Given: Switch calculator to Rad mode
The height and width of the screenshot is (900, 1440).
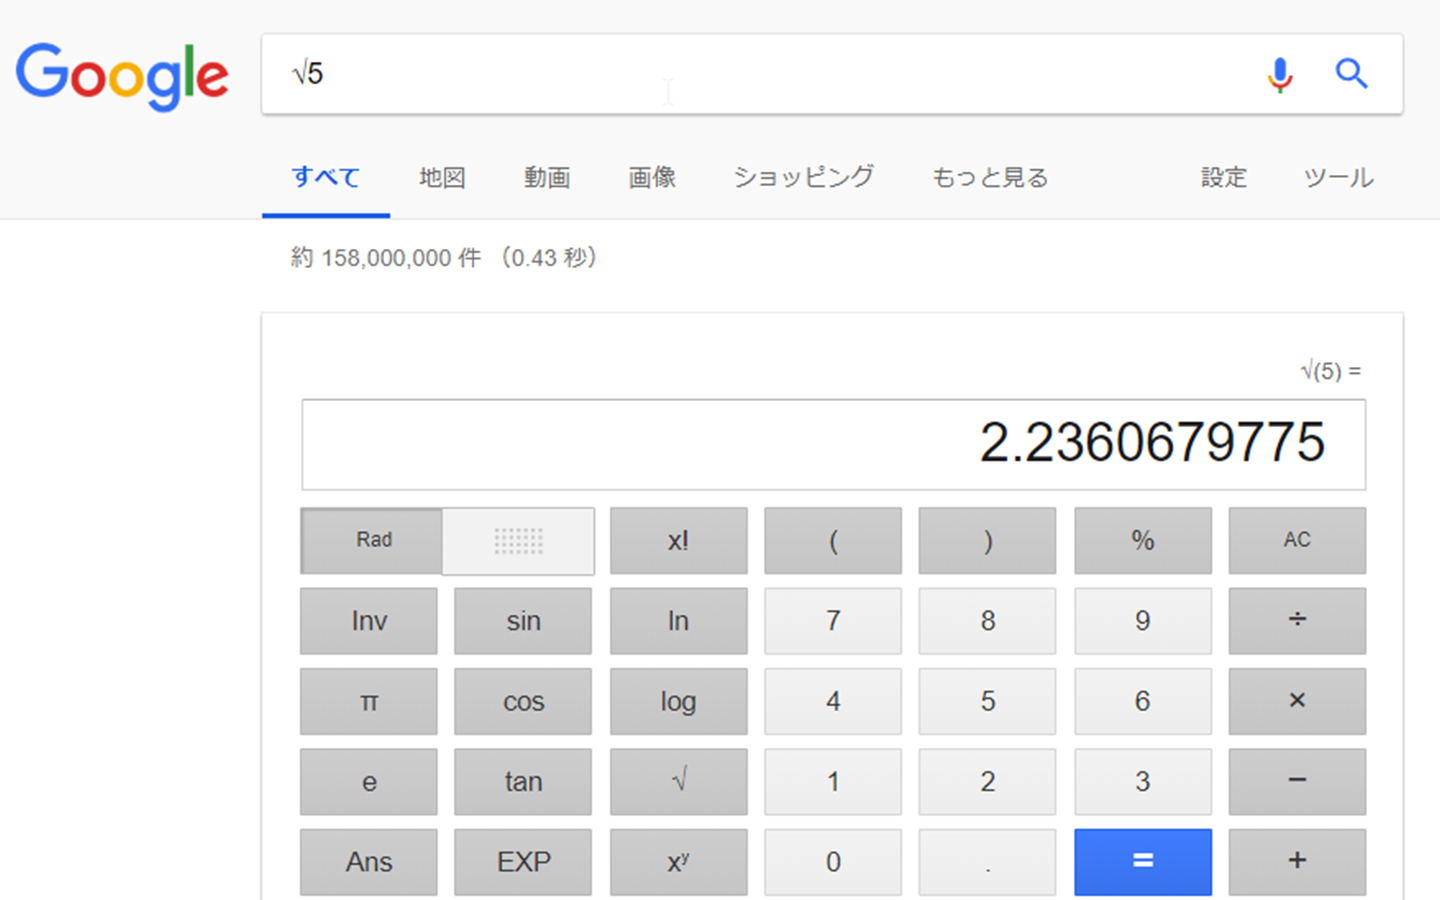Looking at the screenshot, I should point(373,540).
